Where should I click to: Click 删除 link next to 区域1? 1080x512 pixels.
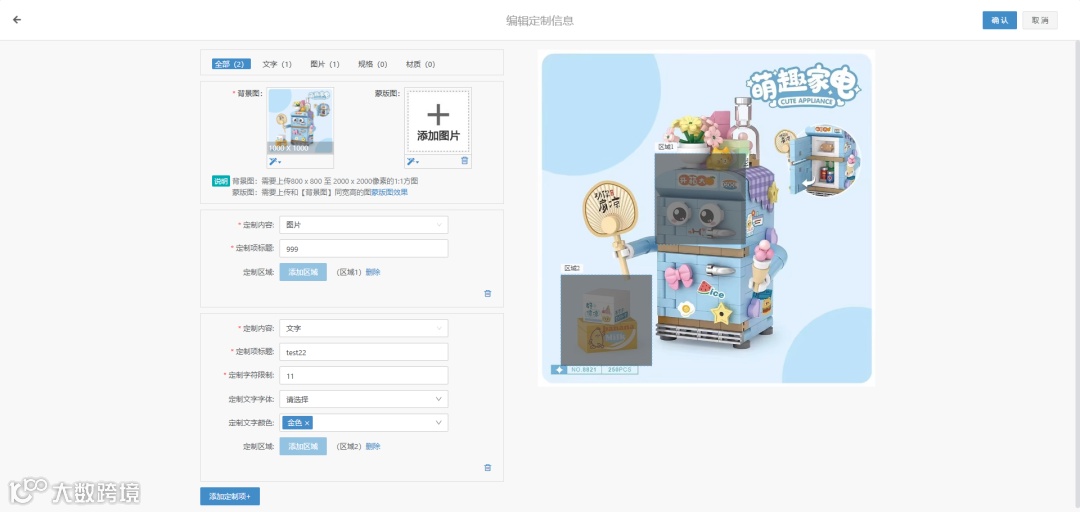(373, 272)
